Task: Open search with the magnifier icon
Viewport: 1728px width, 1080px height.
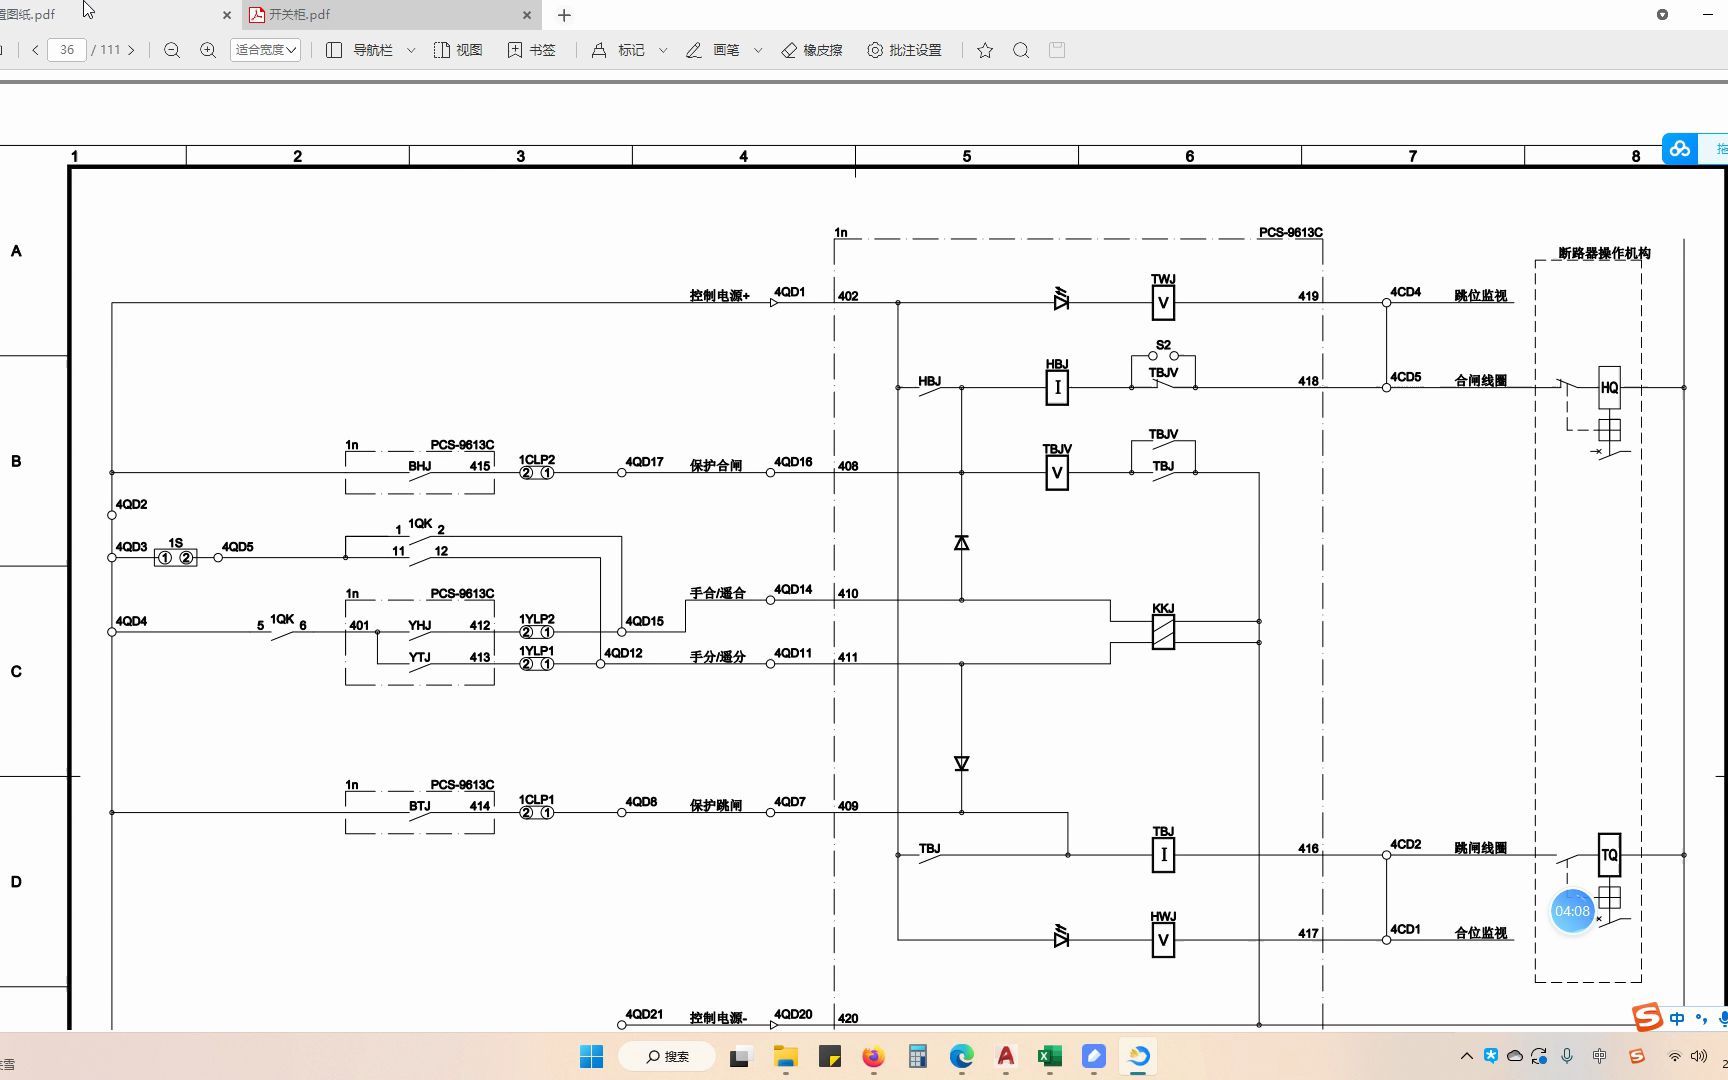Action: (1021, 50)
